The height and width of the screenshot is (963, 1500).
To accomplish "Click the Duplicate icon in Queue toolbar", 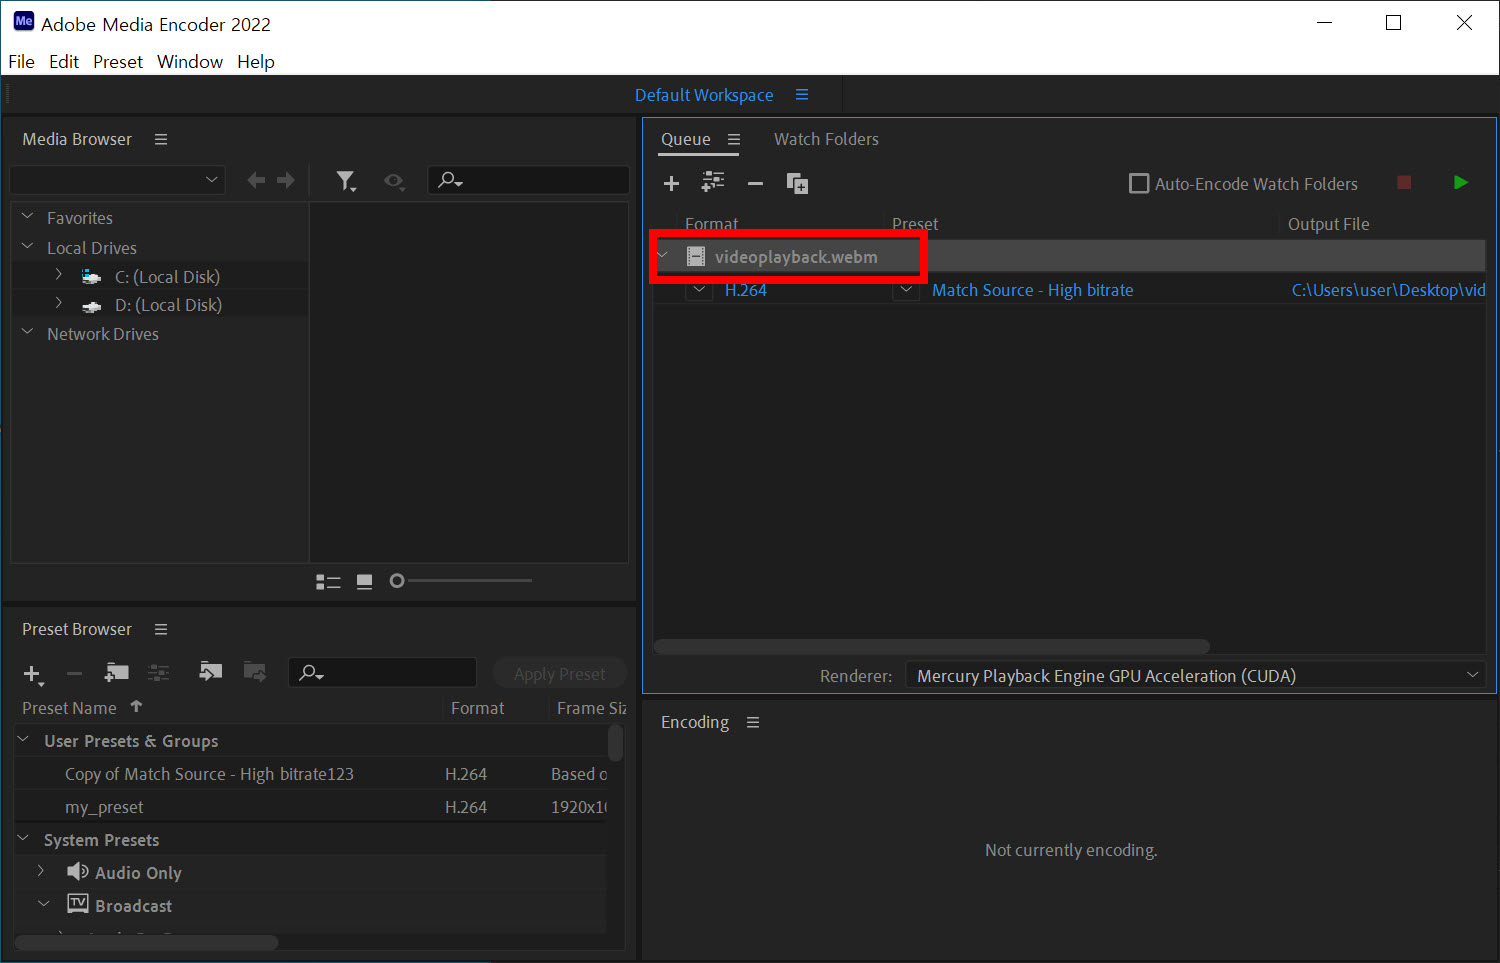I will (x=797, y=183).
